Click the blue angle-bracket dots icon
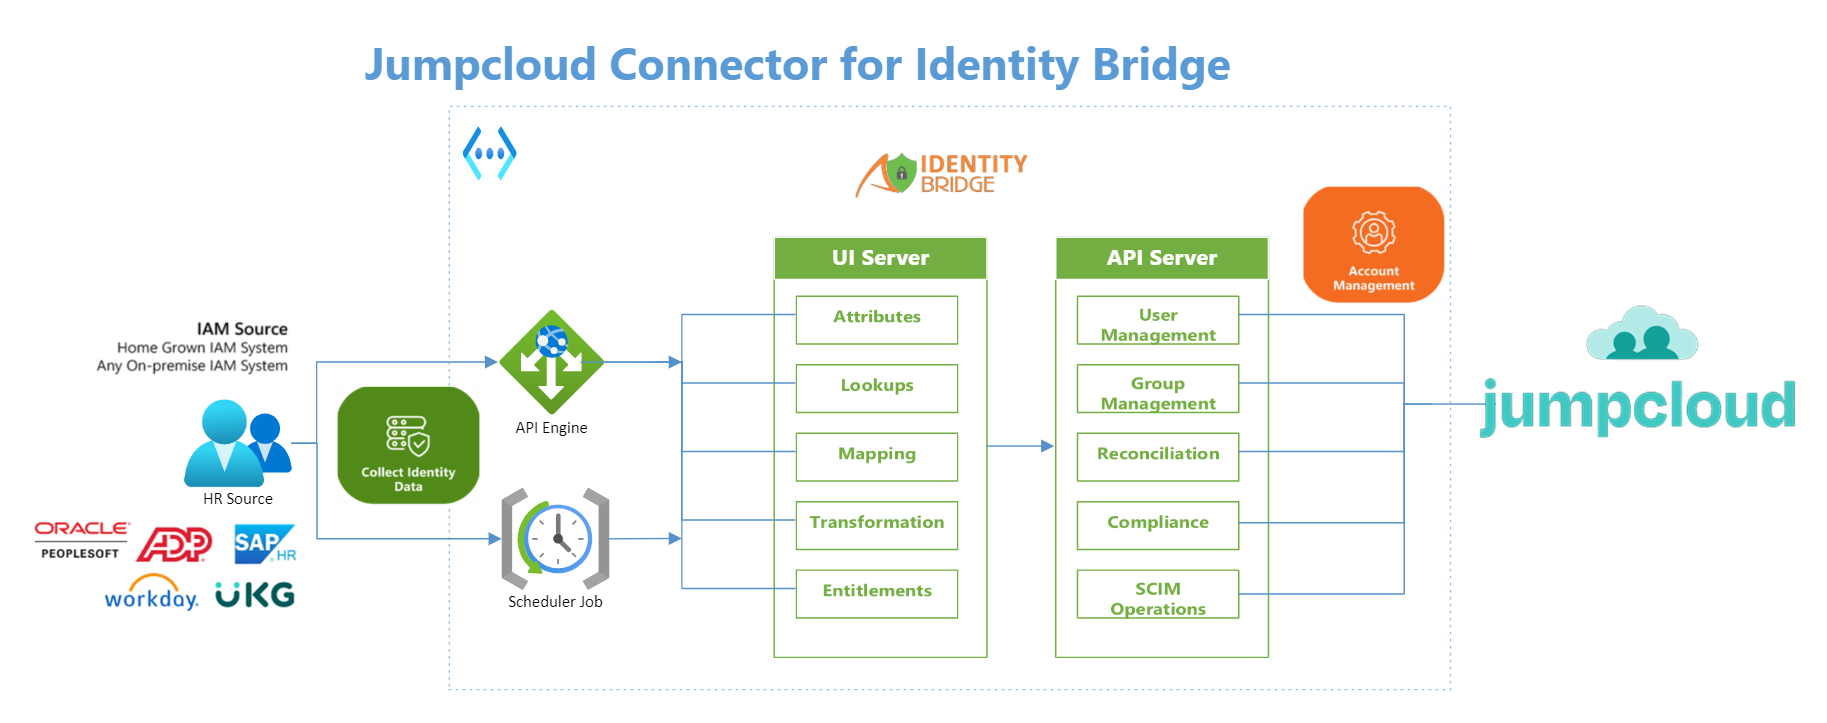1827x723 pixels. pyautogui.click(x=489, y=153)
